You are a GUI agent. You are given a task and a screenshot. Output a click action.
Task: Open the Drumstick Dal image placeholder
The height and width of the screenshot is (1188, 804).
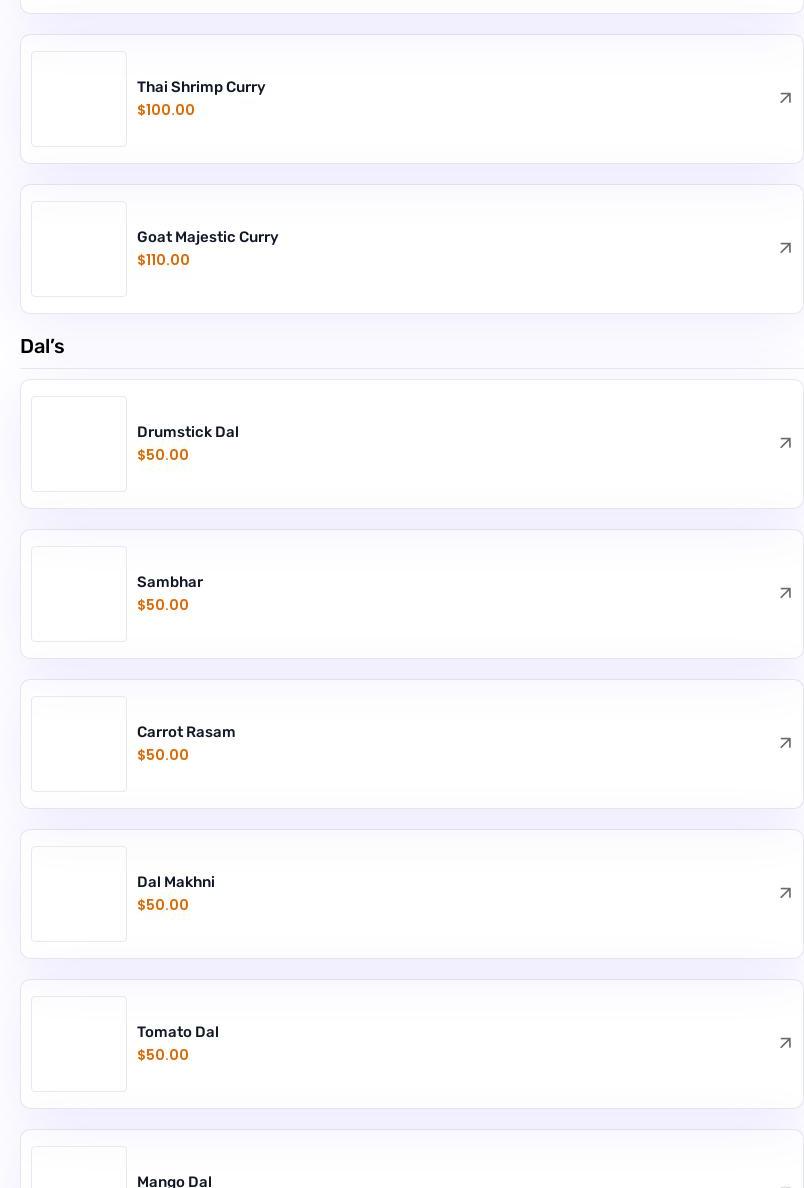point(79,444)
